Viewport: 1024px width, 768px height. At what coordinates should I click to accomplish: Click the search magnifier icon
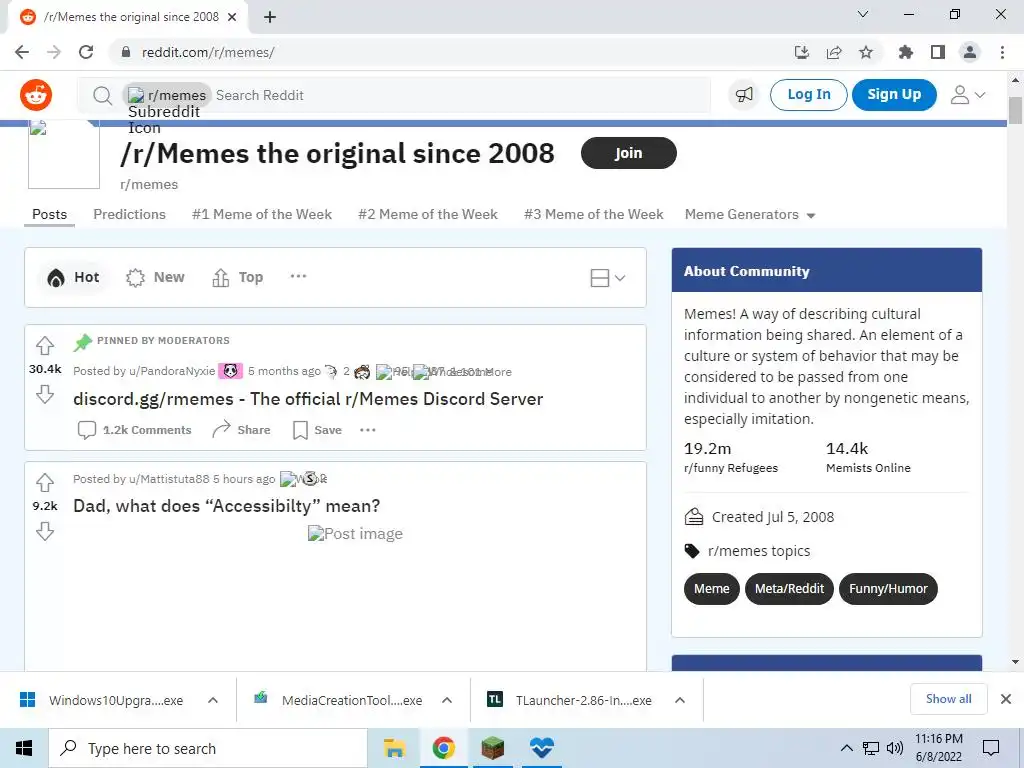coord(102,95)
